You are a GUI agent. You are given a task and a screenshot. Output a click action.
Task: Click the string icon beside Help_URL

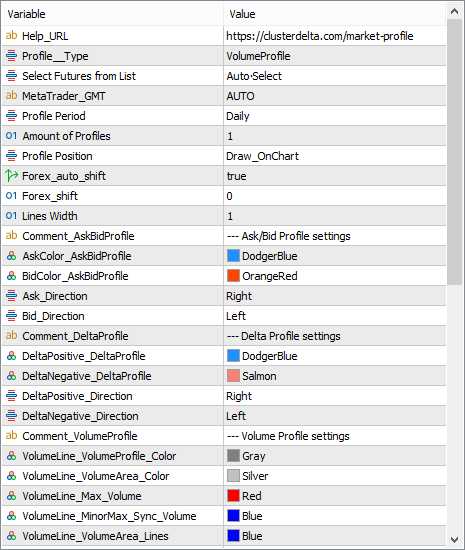pos(11,36)
